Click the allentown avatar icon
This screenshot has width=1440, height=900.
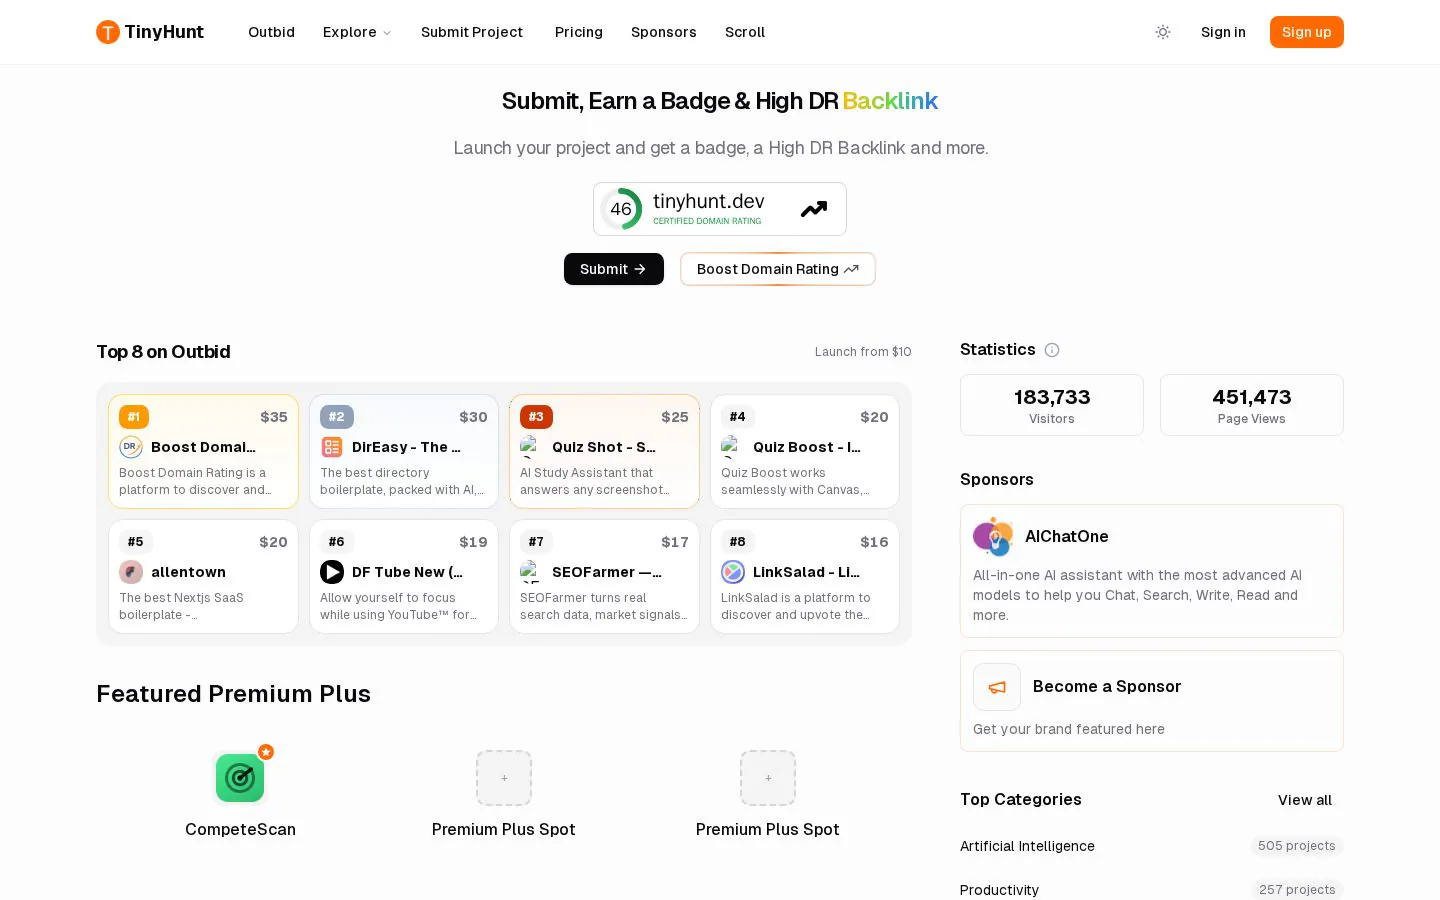(131, 572)
